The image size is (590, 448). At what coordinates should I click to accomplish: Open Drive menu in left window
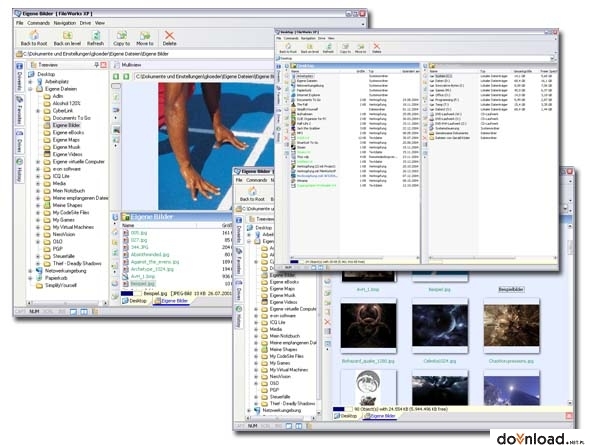(x=85, y=23)
